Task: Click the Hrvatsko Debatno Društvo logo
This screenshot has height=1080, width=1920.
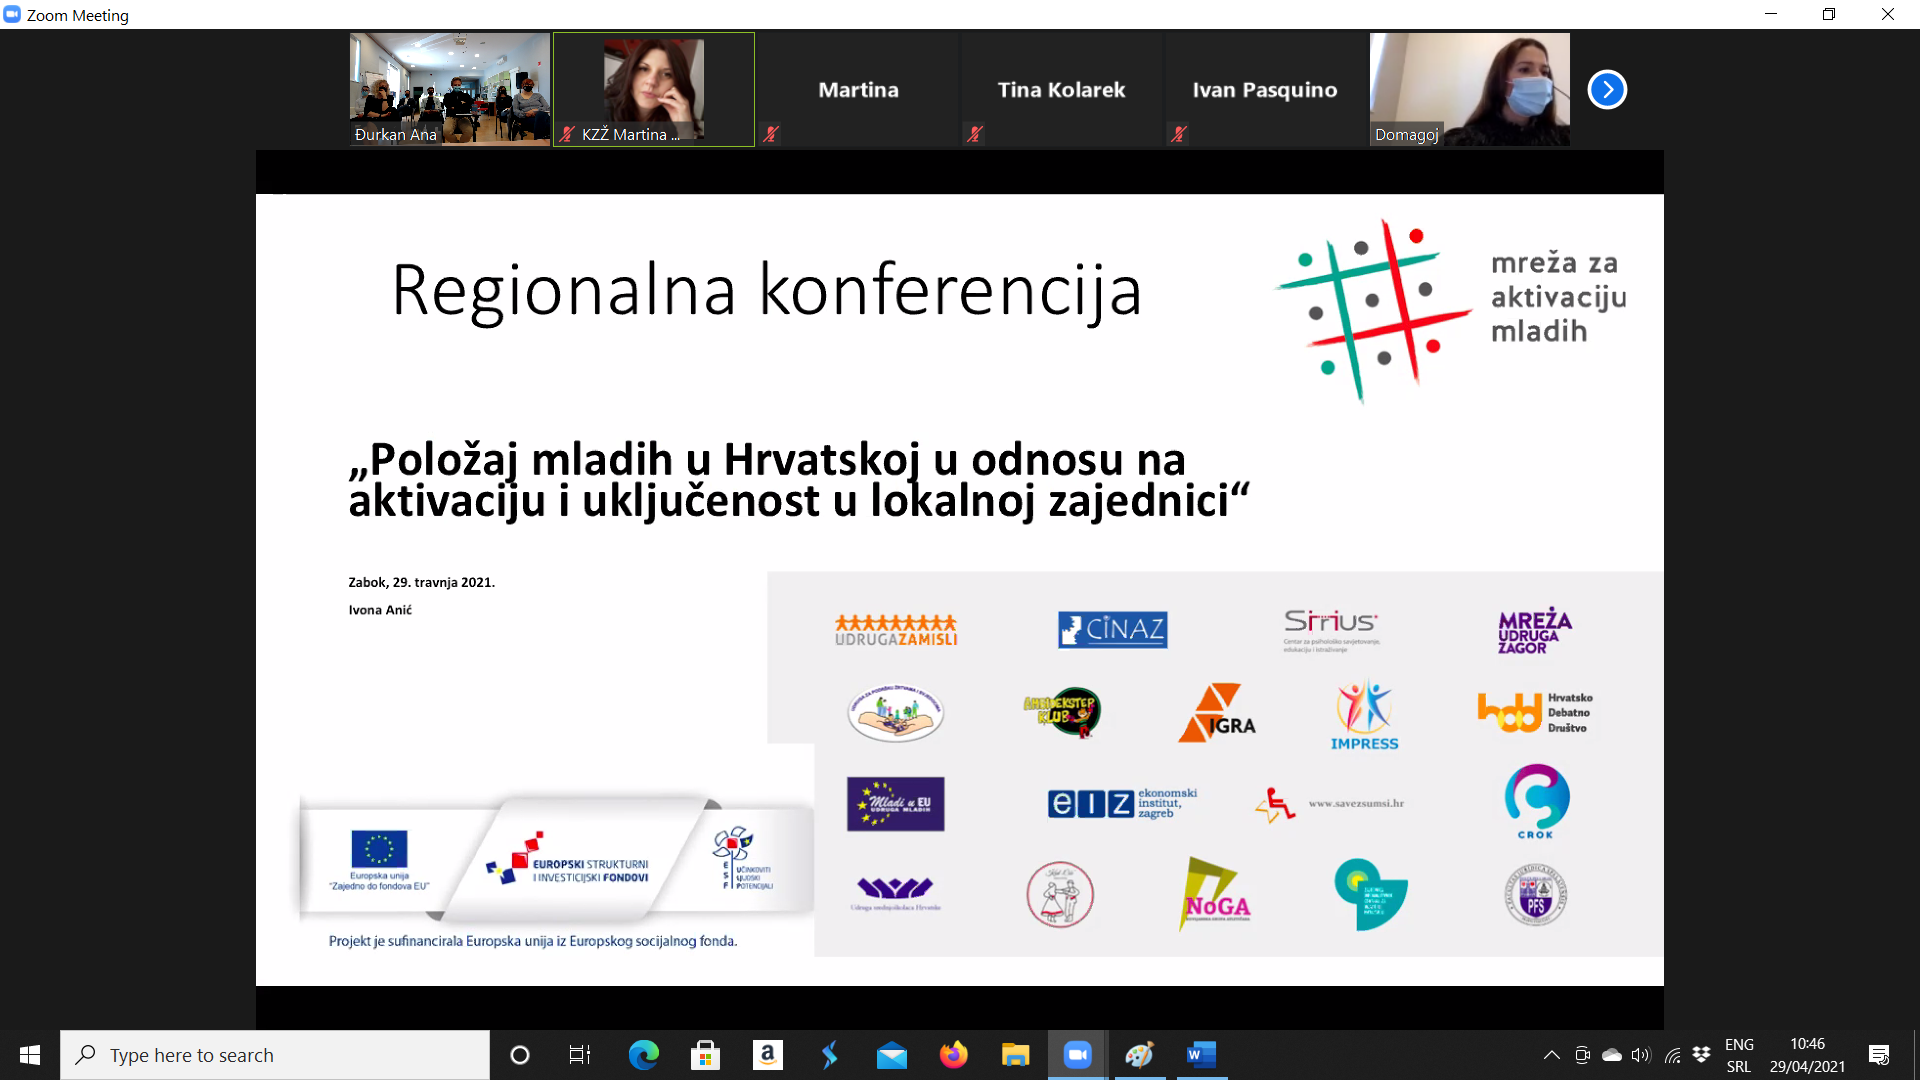Action: point(1535,713)
